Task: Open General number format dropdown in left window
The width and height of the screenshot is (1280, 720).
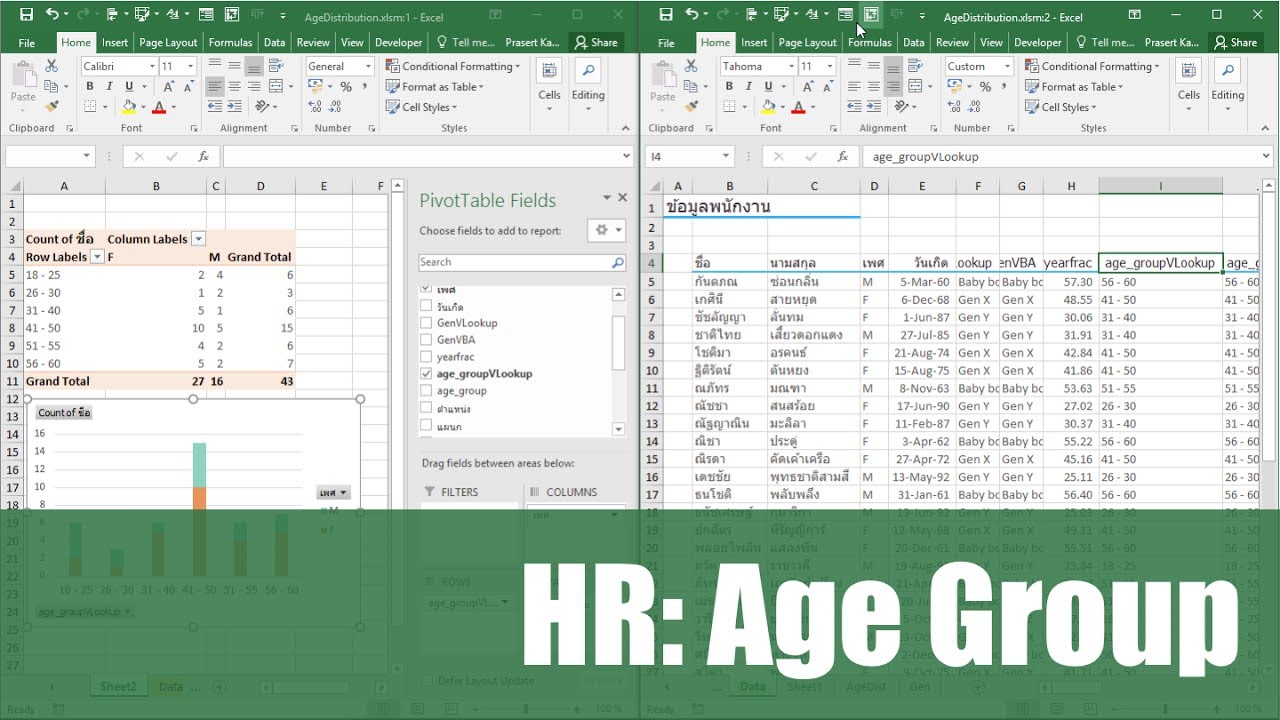Action: click(368, 66)
